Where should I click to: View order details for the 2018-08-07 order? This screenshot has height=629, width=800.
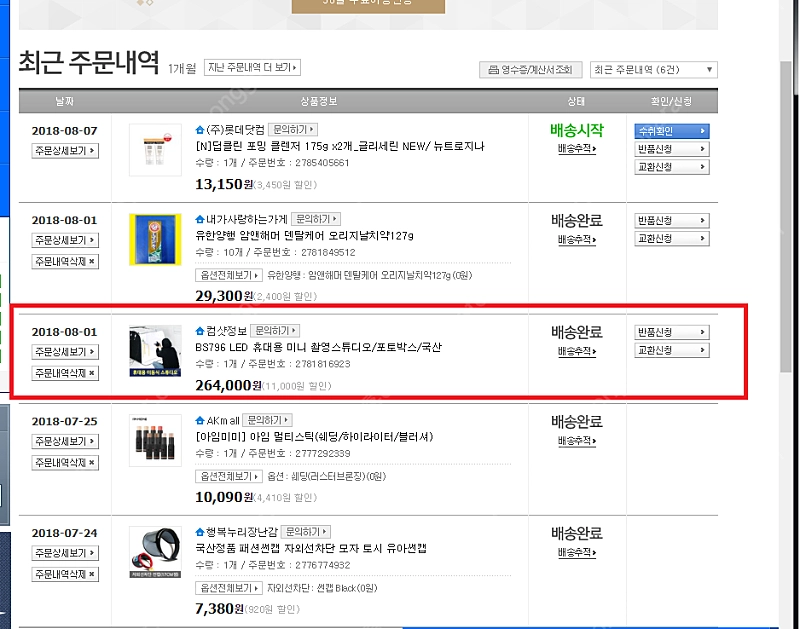coord(65,150)
